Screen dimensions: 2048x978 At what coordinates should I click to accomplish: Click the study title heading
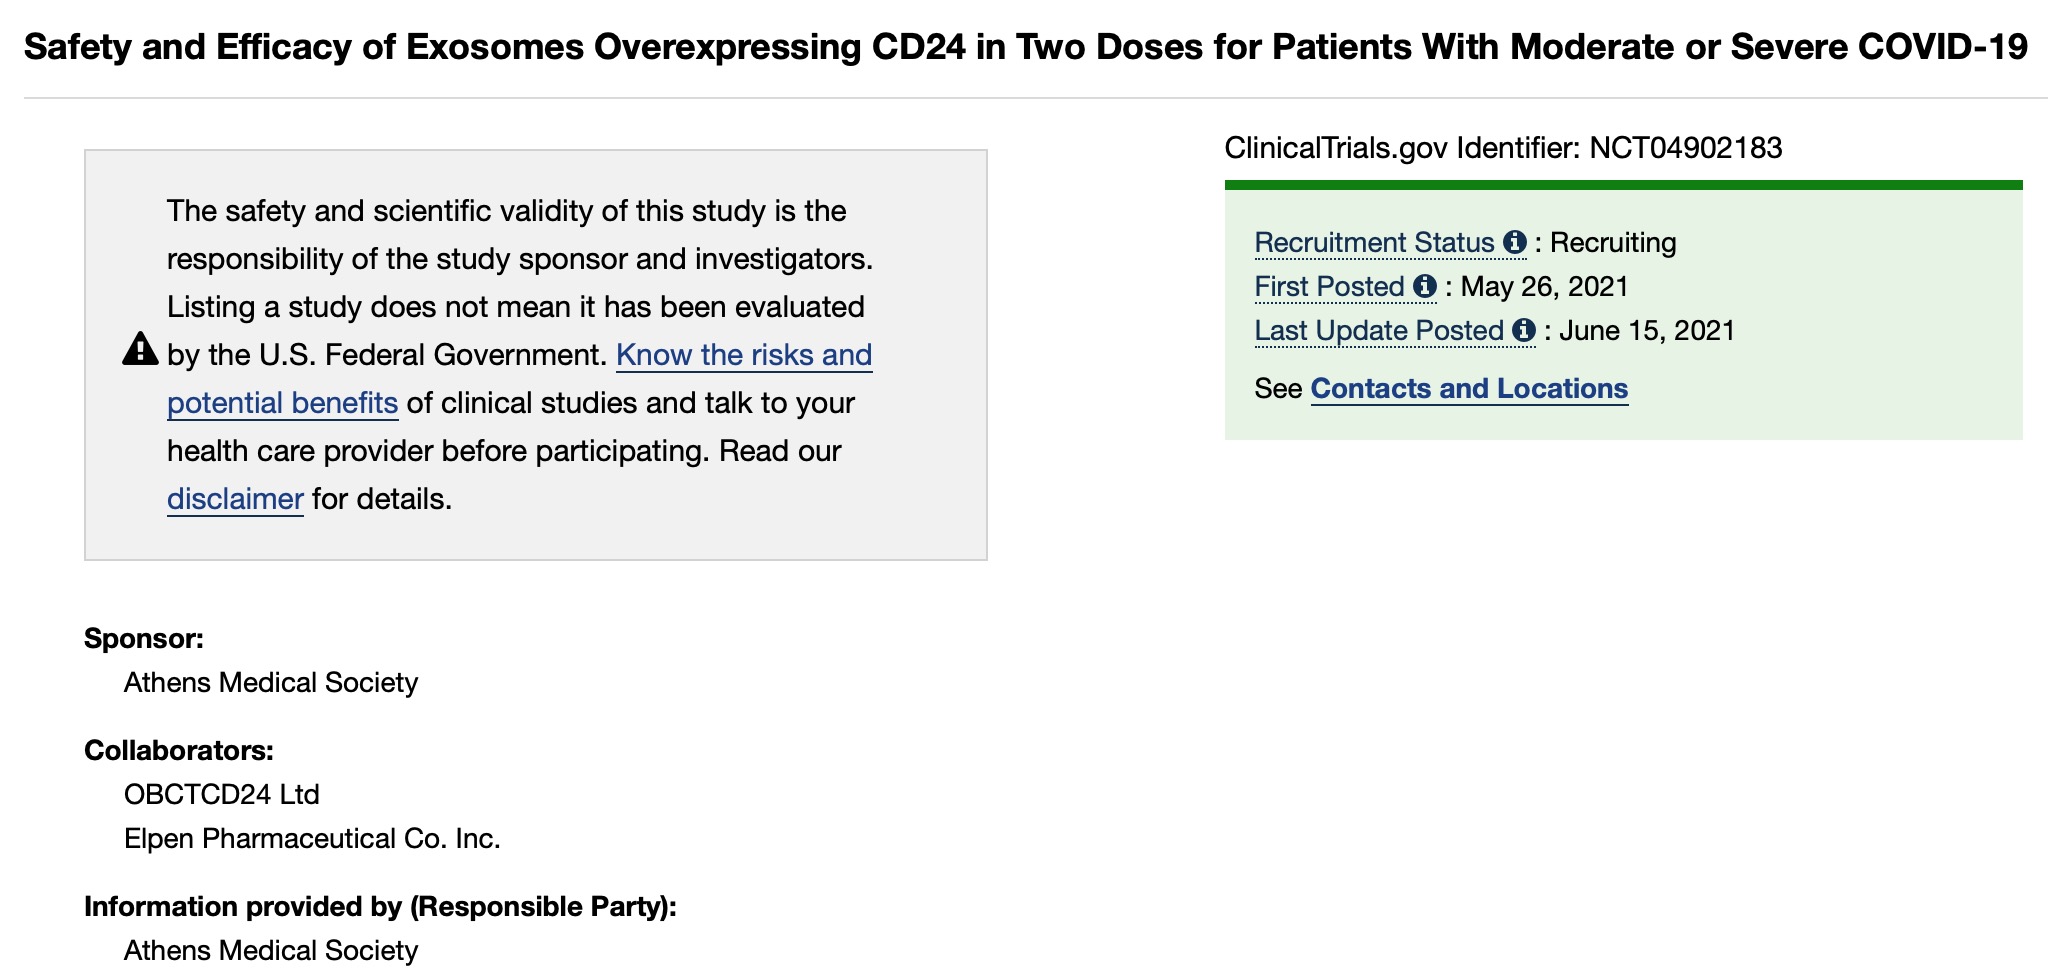click(x=1025, y=47)
